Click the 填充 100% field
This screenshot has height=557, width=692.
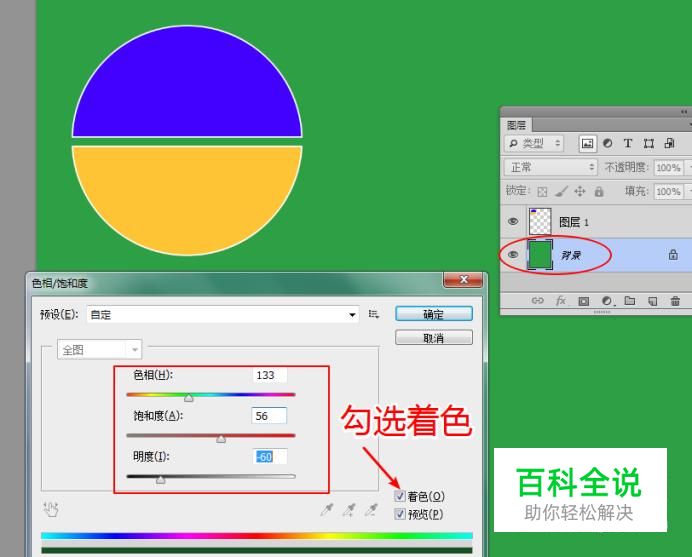(x=669, y=192)
